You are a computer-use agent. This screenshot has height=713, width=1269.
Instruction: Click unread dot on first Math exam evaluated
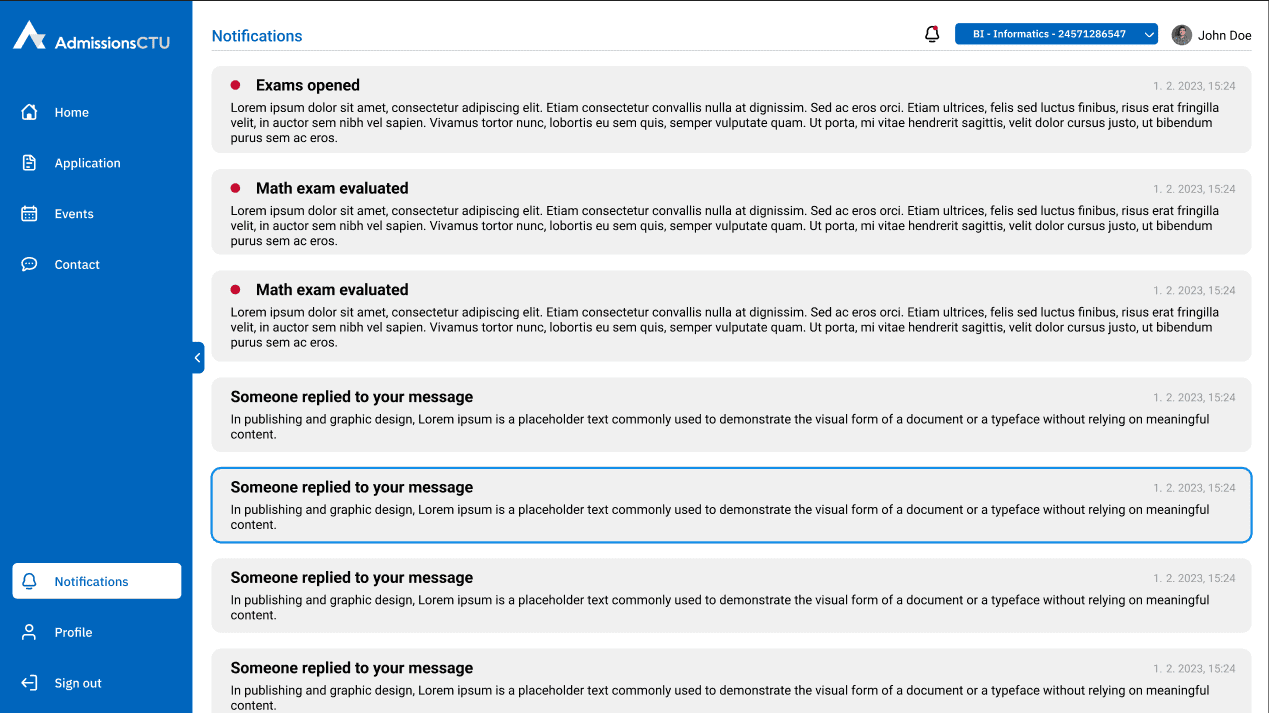coord(236,188)
